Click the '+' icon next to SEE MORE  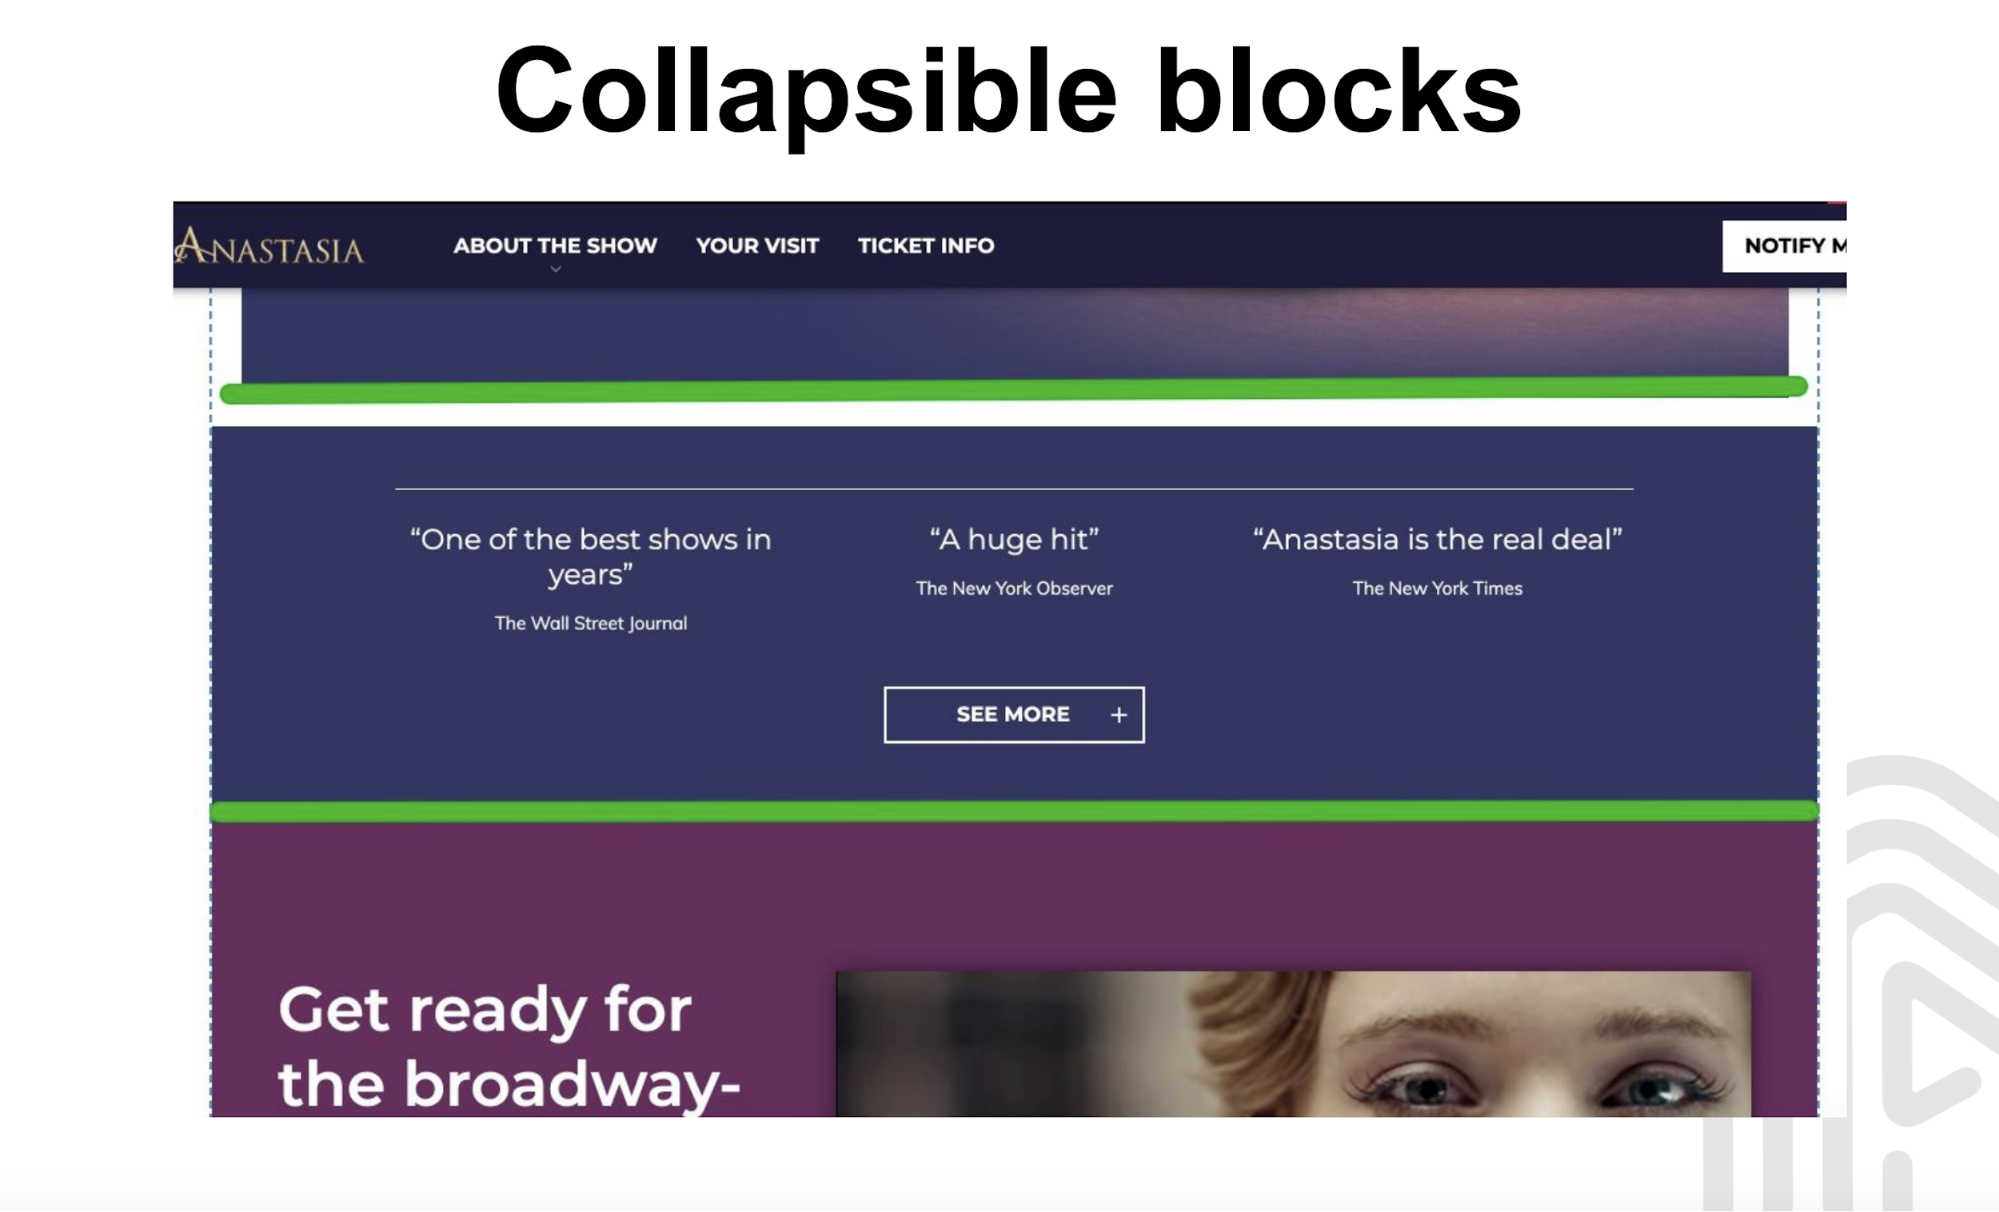pyautogui.click(x=1118, y=714)
